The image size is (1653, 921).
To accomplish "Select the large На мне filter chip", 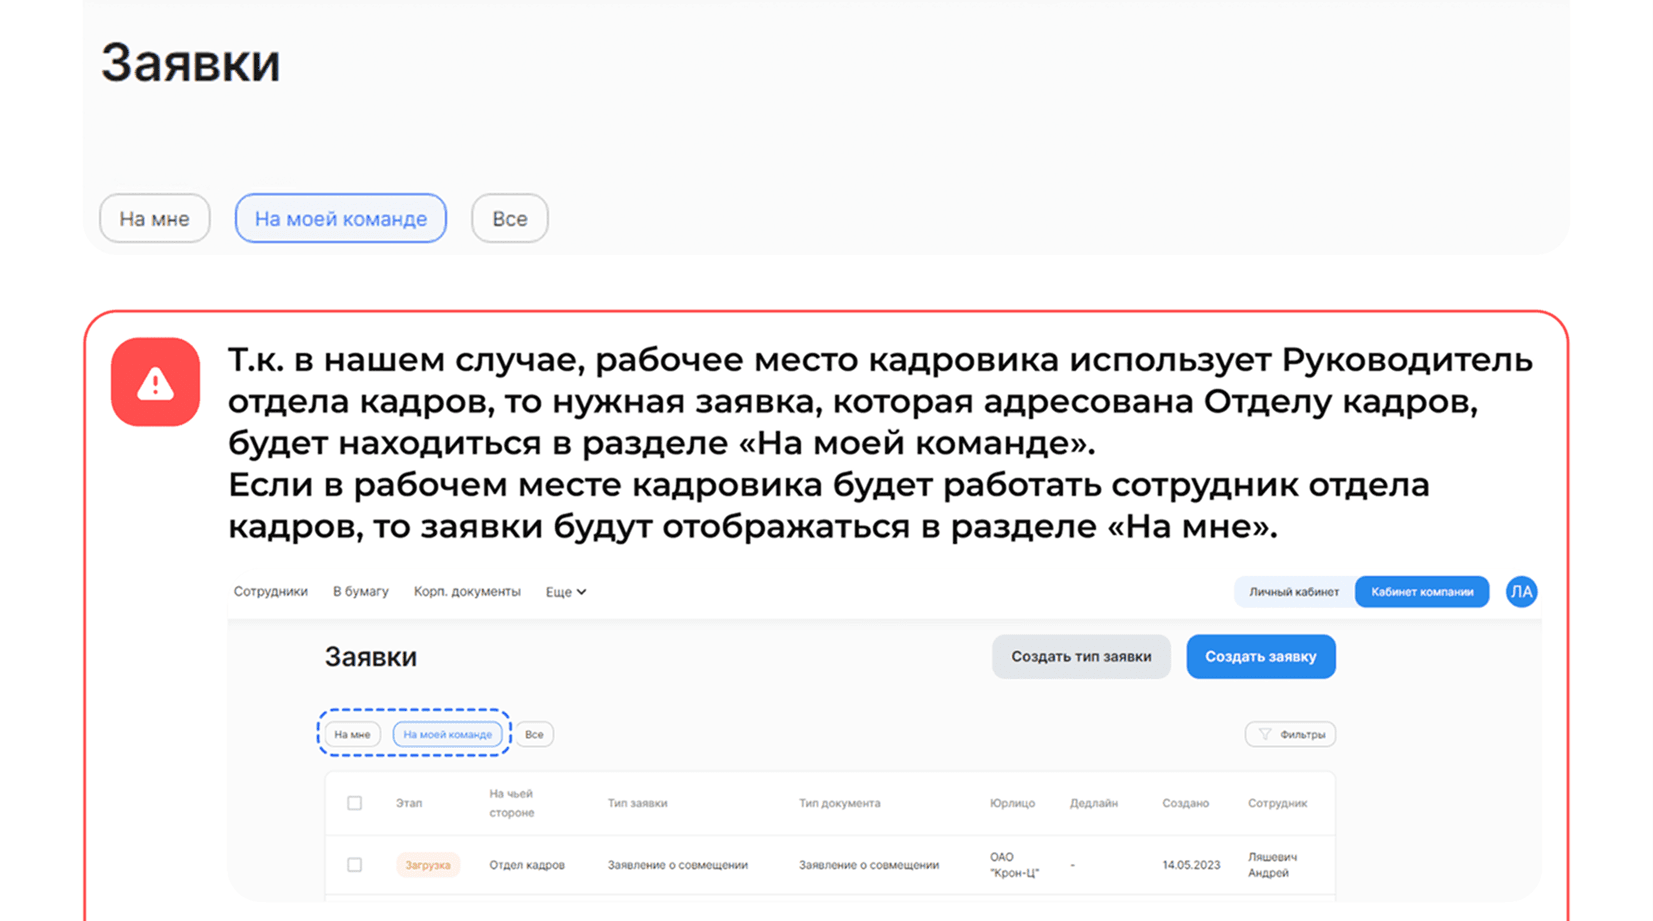I will [x=154, y=219].
